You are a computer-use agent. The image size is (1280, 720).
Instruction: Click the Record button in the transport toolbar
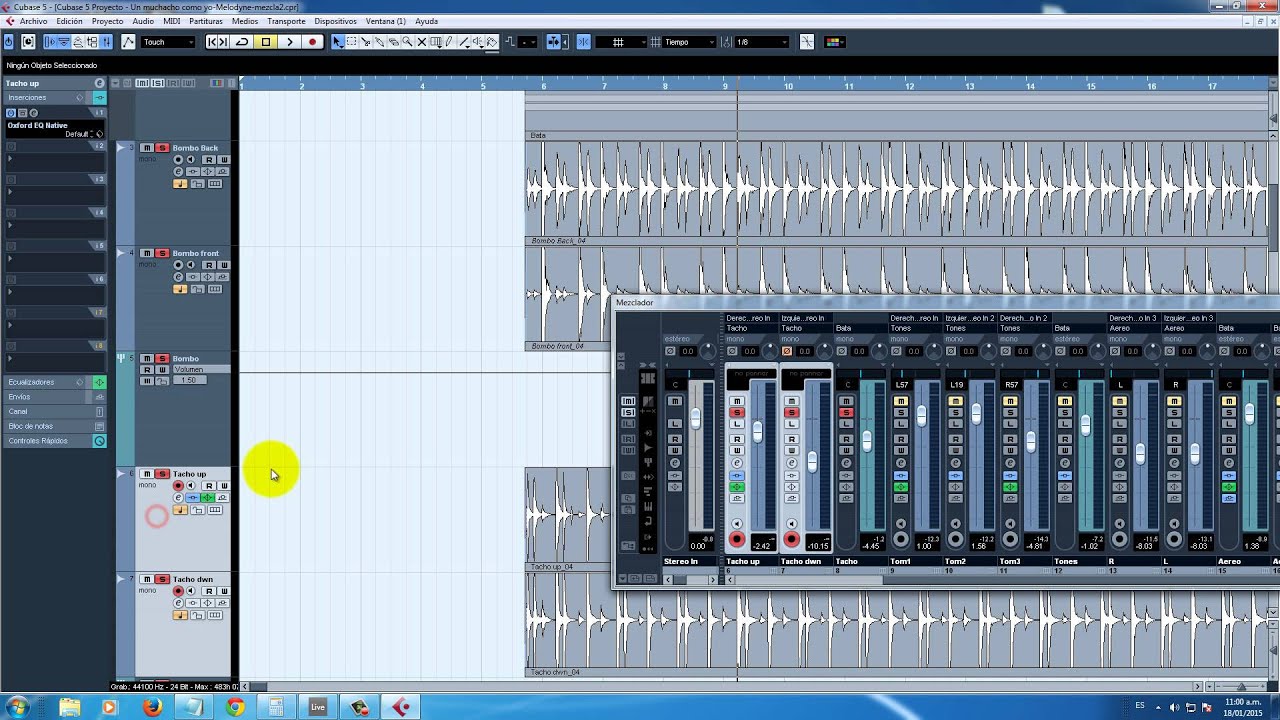pyautogui.click(x=313, y=42)
